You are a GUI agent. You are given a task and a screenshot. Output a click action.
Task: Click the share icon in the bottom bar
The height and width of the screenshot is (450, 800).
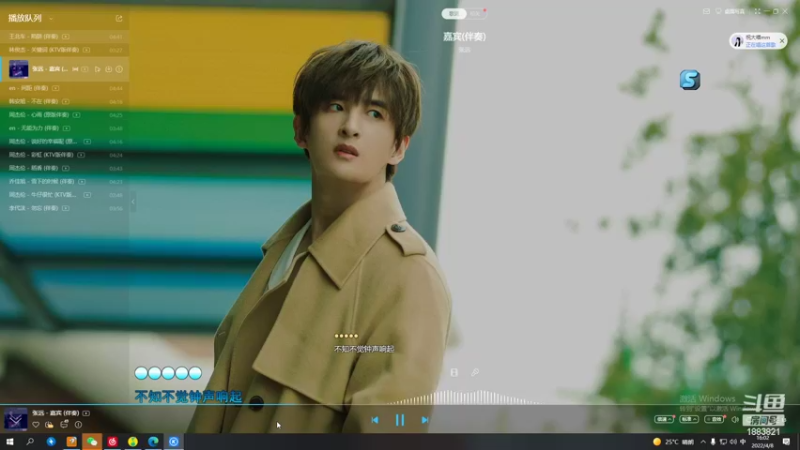(64, 424)
